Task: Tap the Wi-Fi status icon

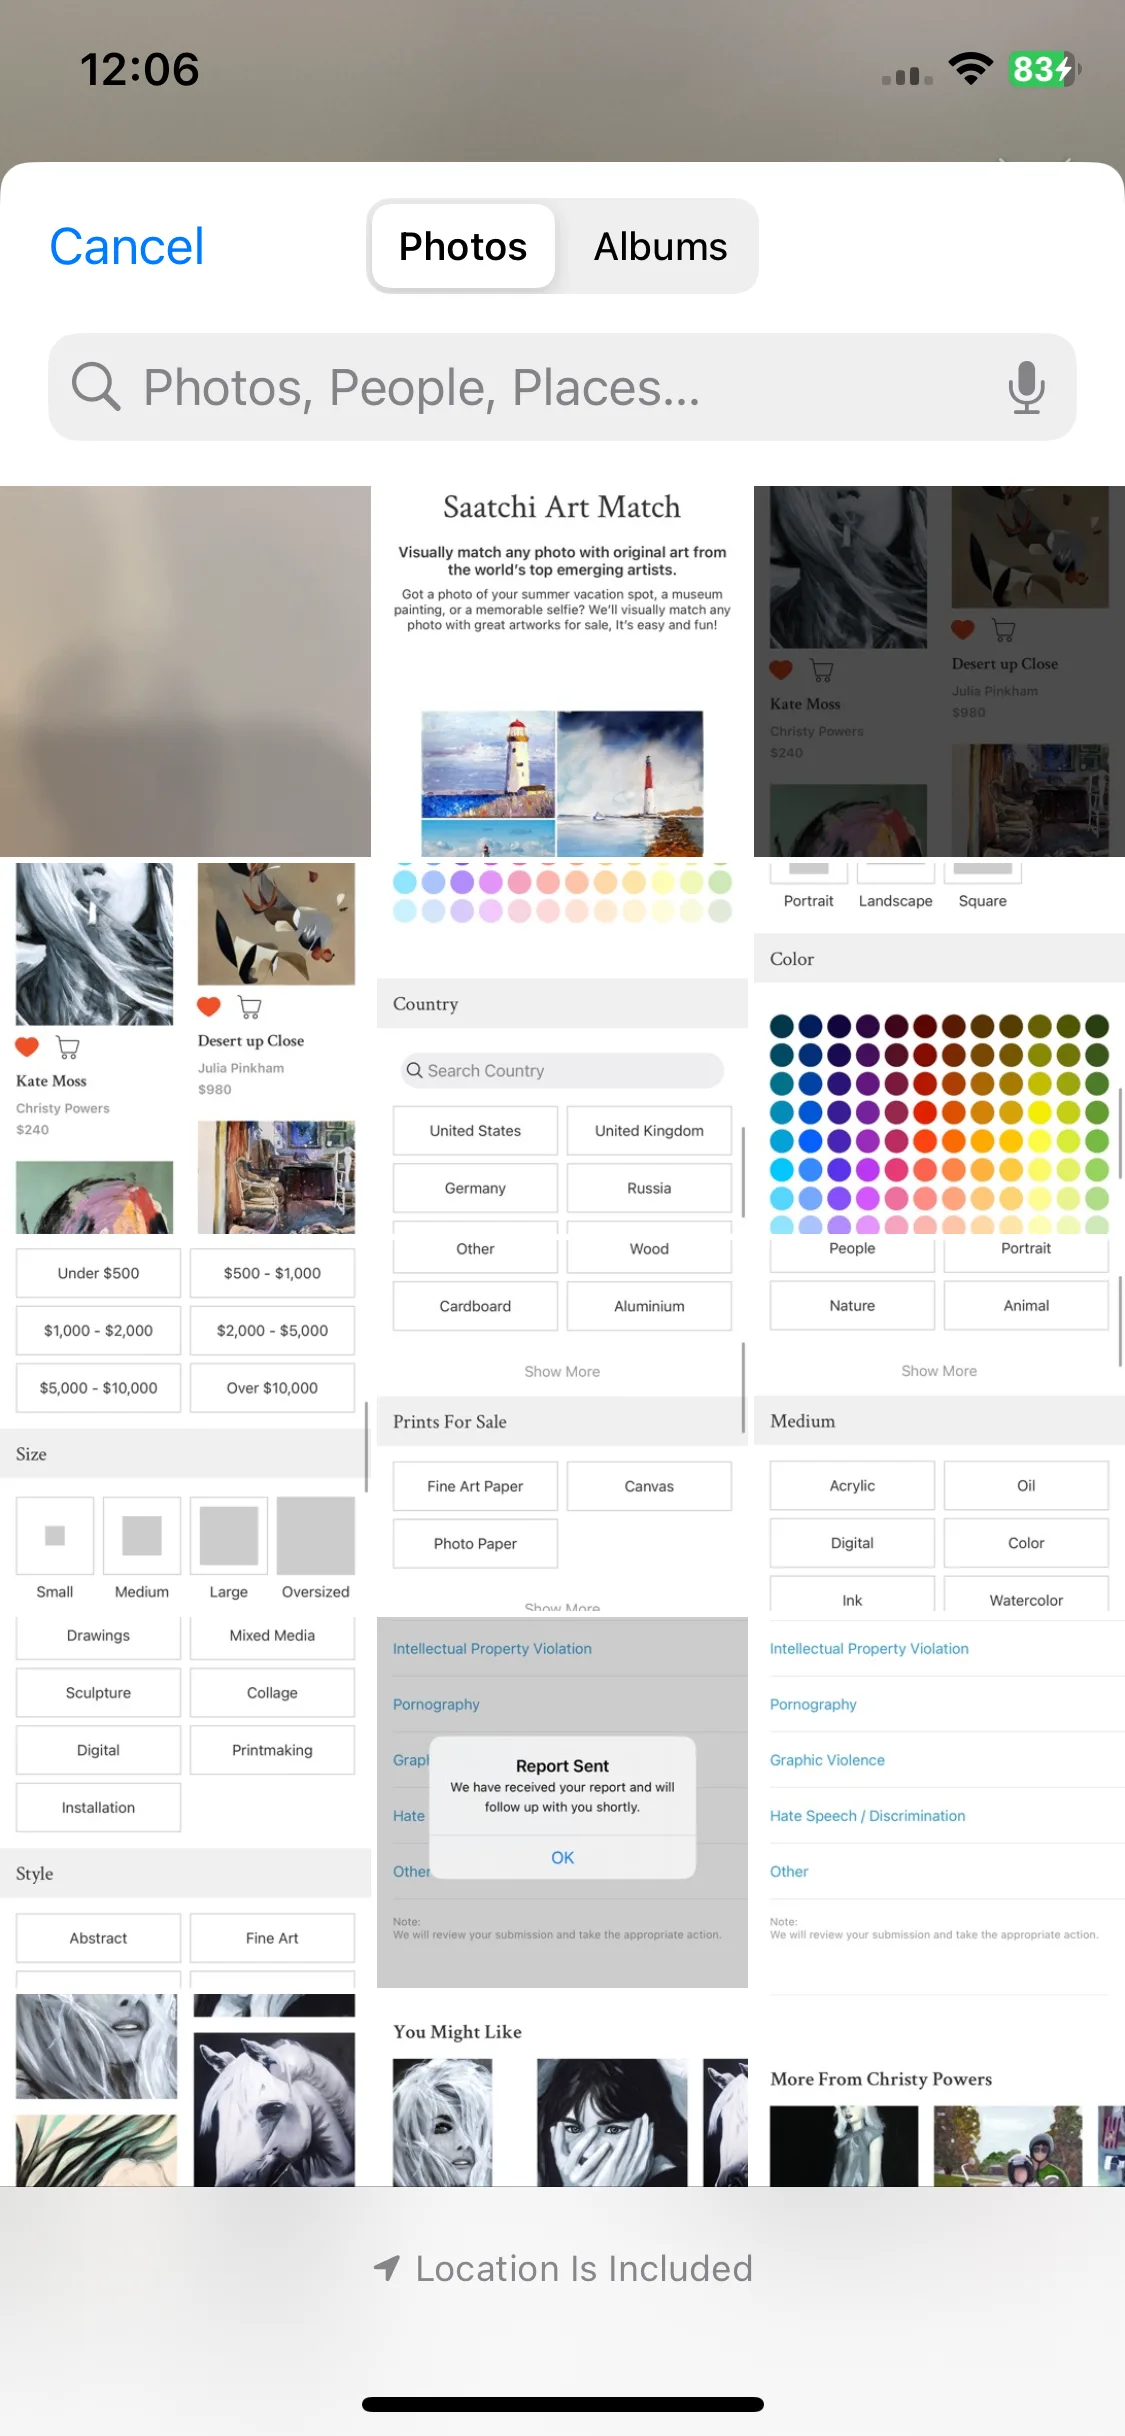Action: click(971, 69)
